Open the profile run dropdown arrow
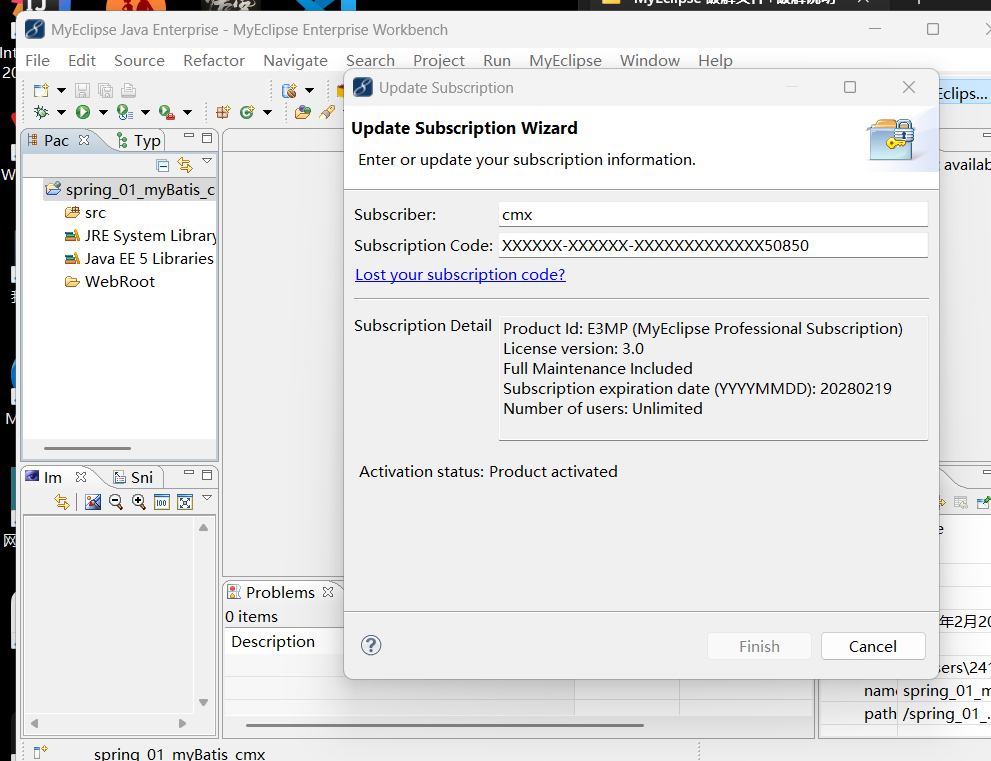991x761 pixels. (x=145, y=113)
